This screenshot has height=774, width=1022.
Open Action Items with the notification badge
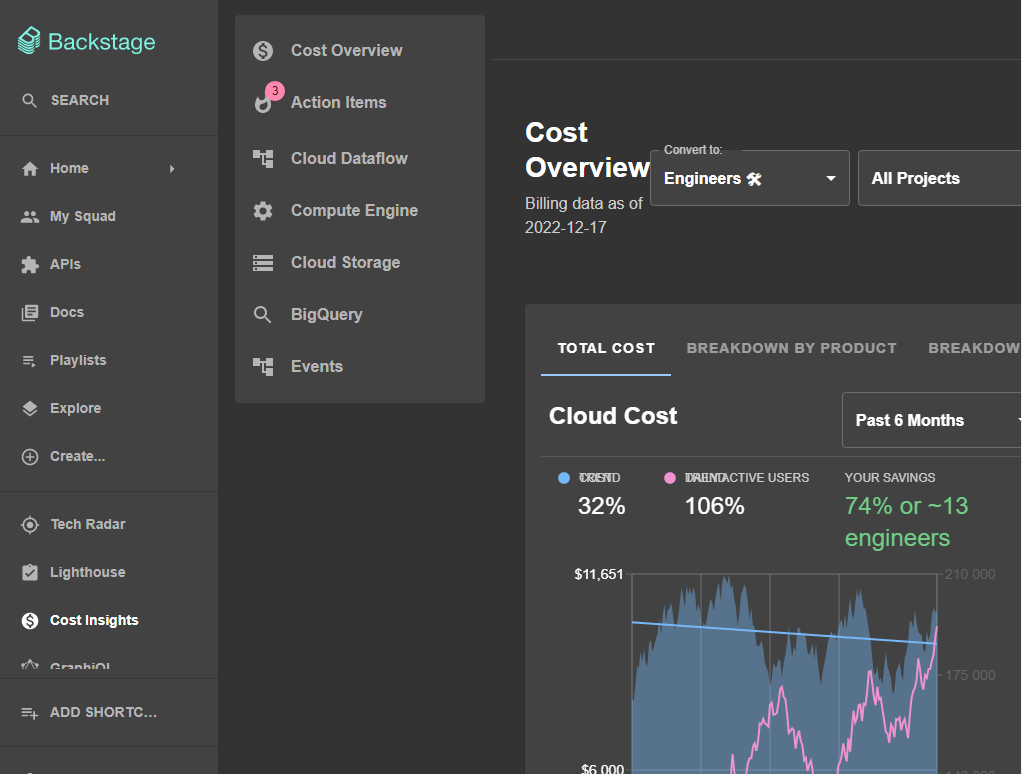[339, 102]
